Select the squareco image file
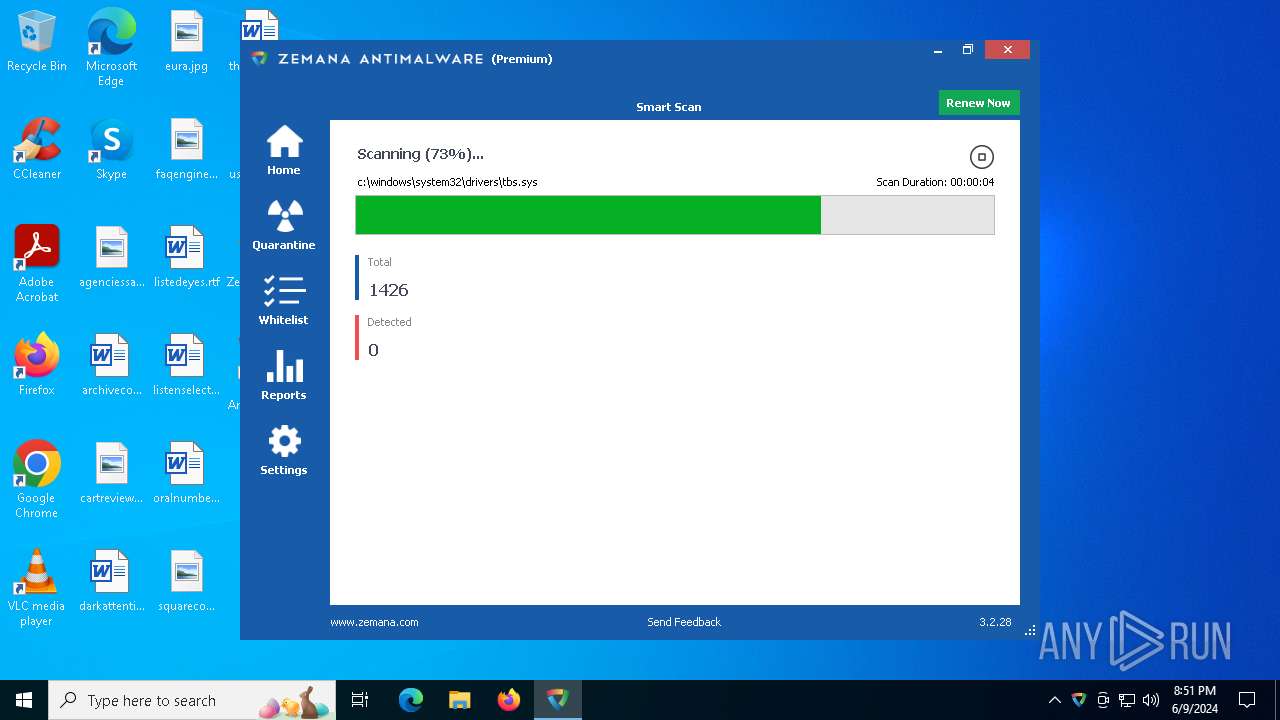Image resolution: width=1280 pixels, height=720 pixels. (x=187, y=582)
